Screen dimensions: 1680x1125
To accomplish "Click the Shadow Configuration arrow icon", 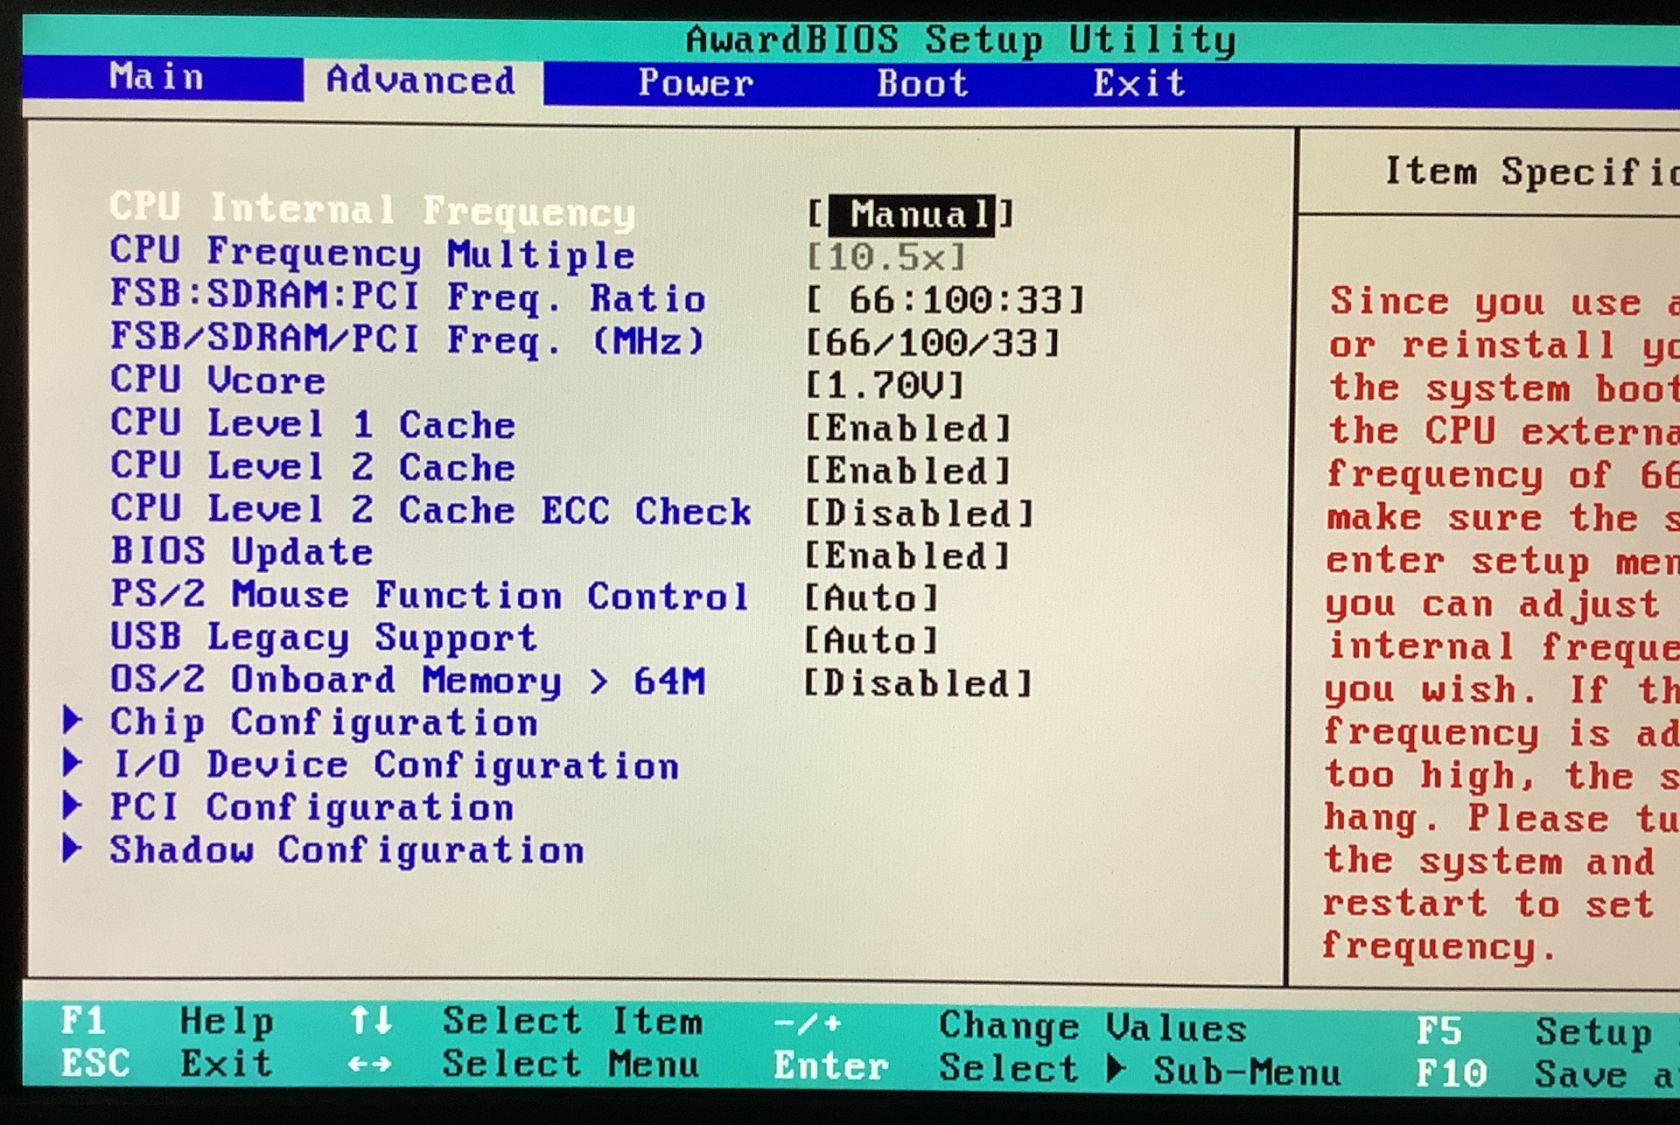I will click(73, 848).
